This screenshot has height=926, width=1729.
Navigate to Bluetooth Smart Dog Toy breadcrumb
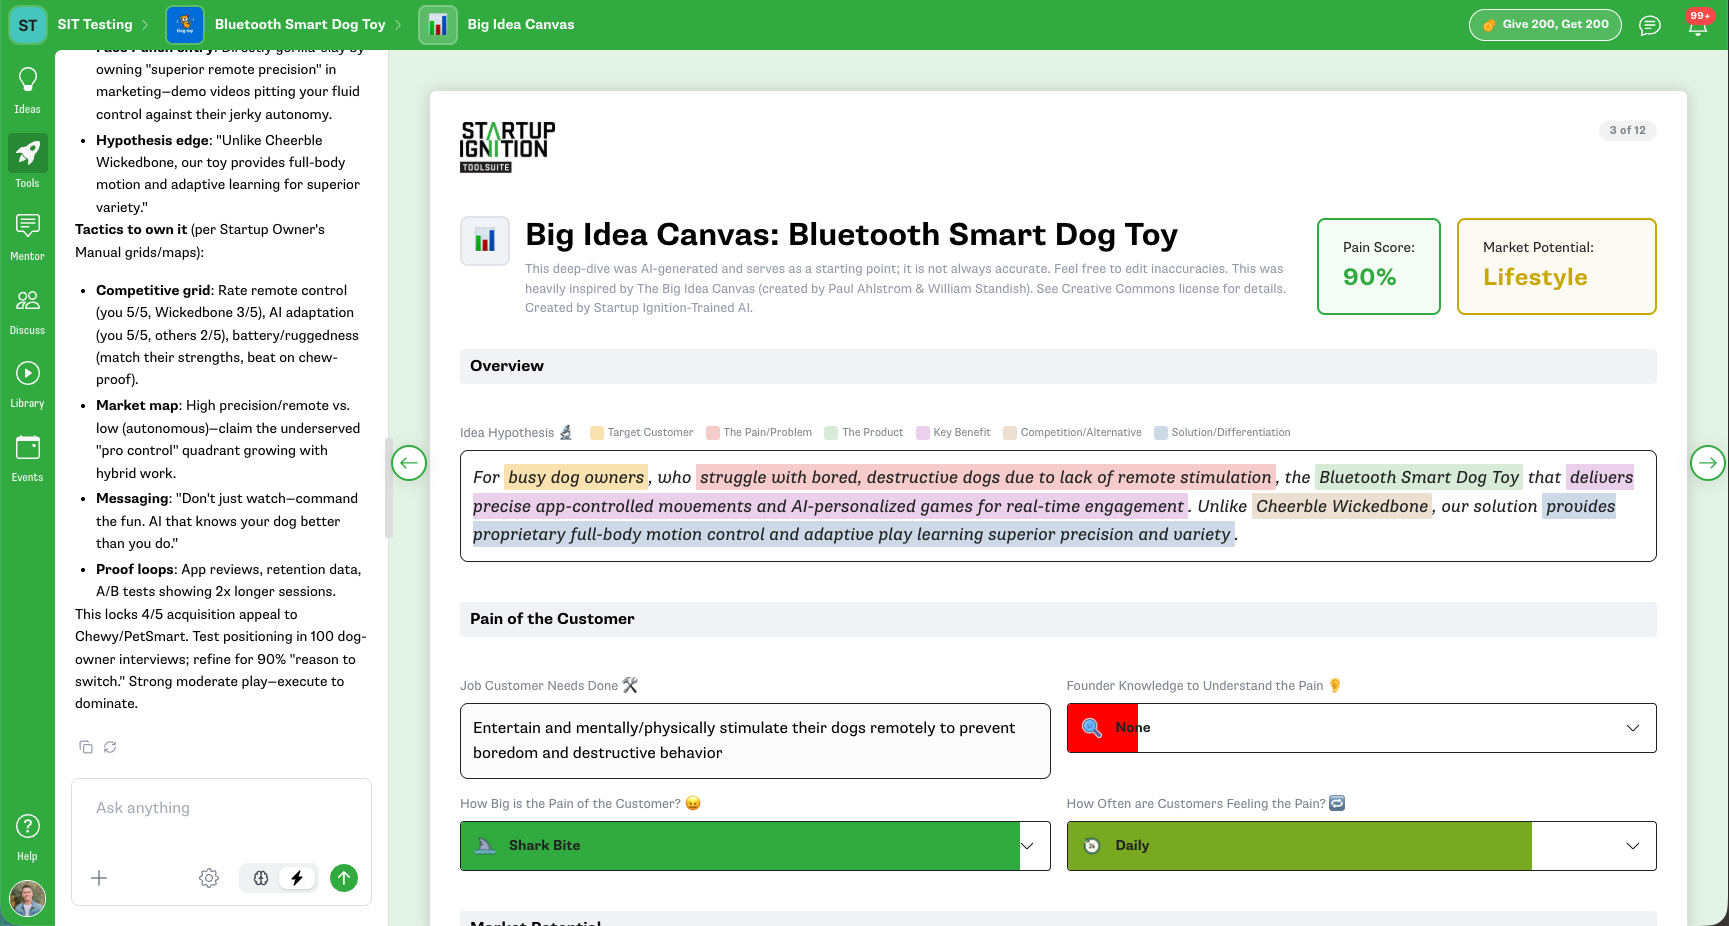click(x=300, y=25)
